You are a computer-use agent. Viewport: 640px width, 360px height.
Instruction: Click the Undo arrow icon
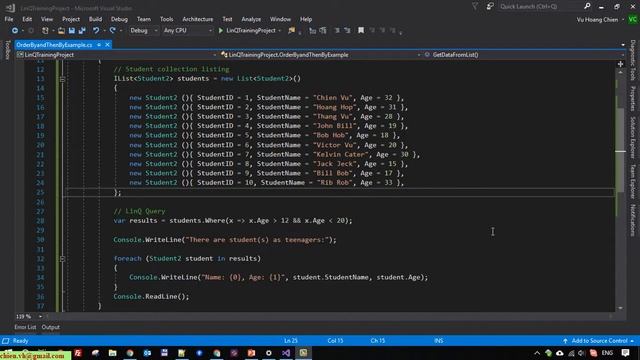(96, 31)
